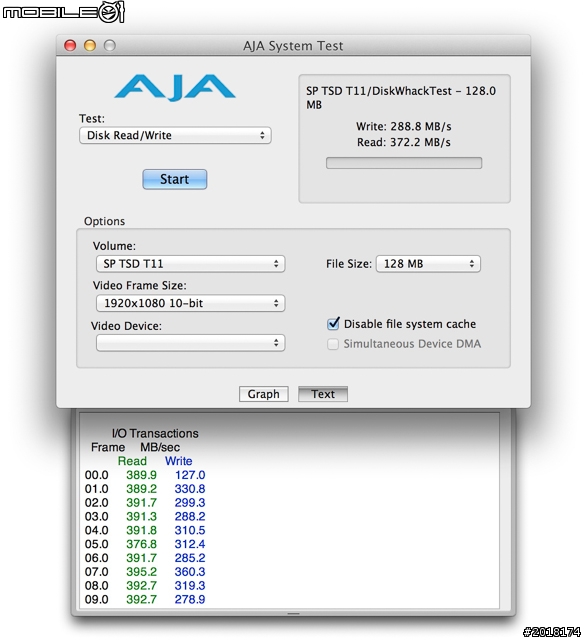
Task: Switch to Graph view
Action: tap(264, 394)
